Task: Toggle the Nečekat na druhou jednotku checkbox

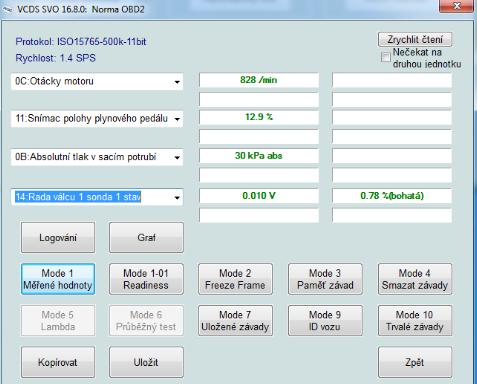Action: tap(386, 57)
